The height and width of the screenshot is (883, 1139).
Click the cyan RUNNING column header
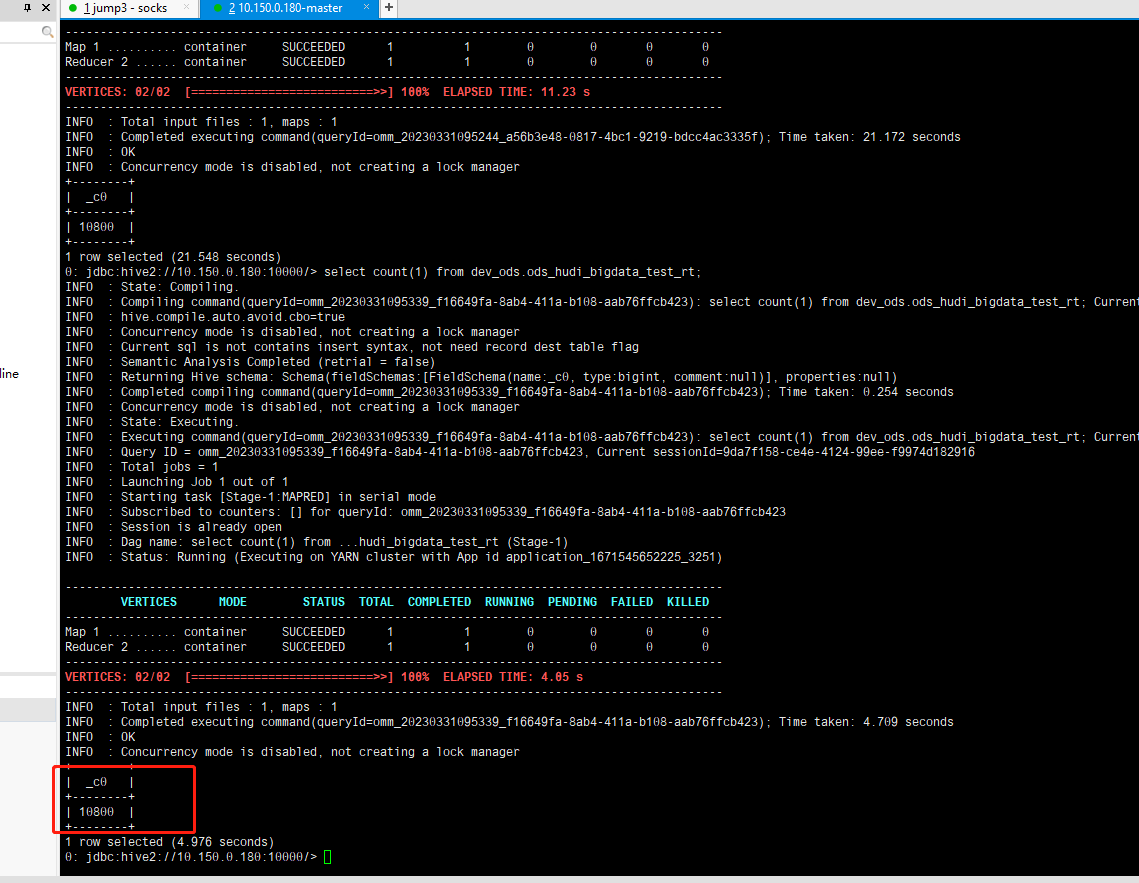click(x=509, y=602)
